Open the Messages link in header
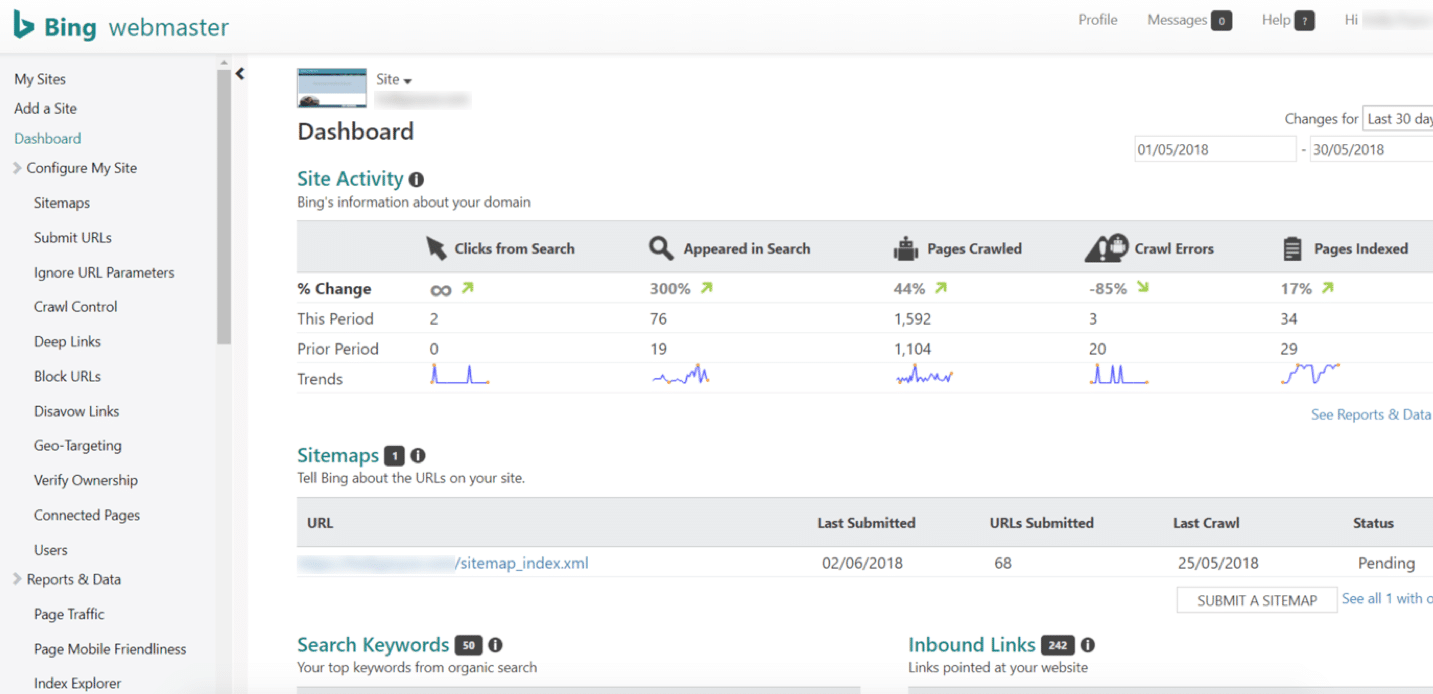 click(x=1177, y=20)
